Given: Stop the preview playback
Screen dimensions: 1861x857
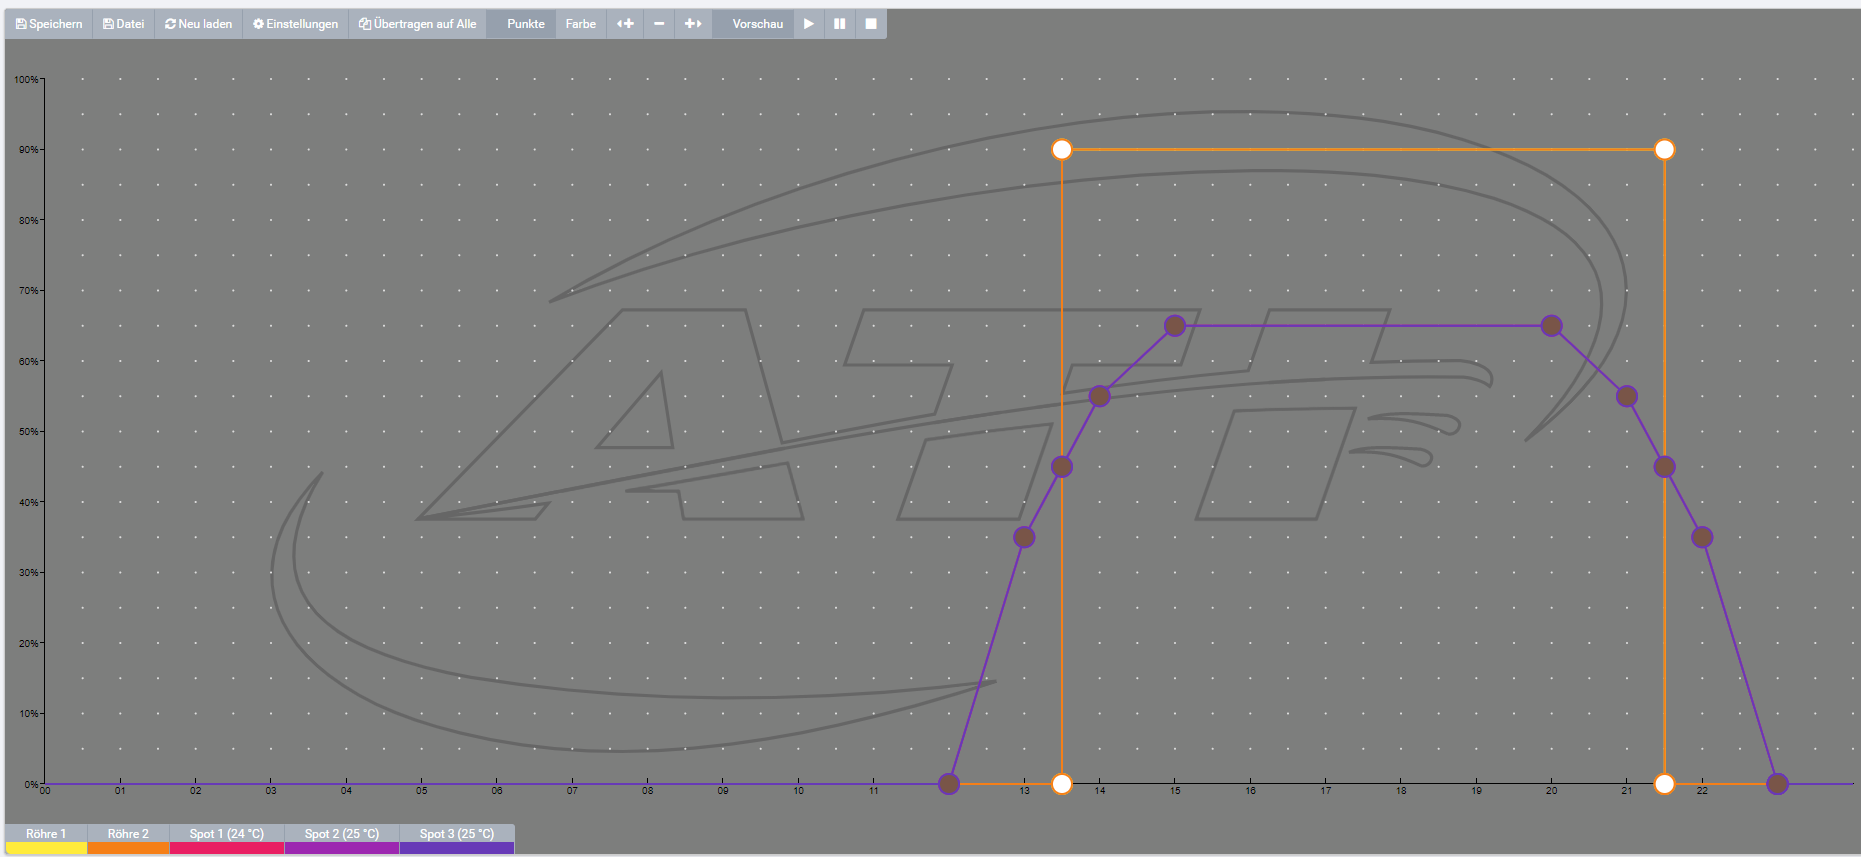Looking at the screenshot, I should tap(871, 24).
